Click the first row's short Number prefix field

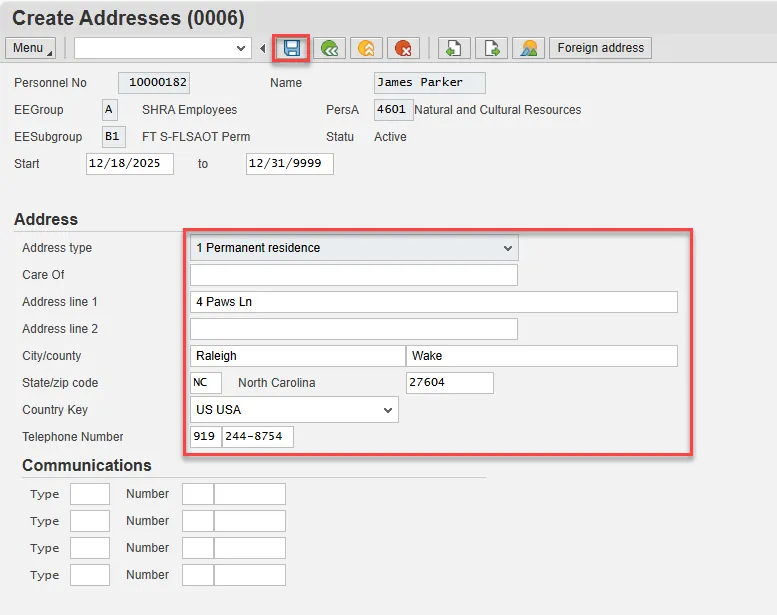tap(198, 494)
